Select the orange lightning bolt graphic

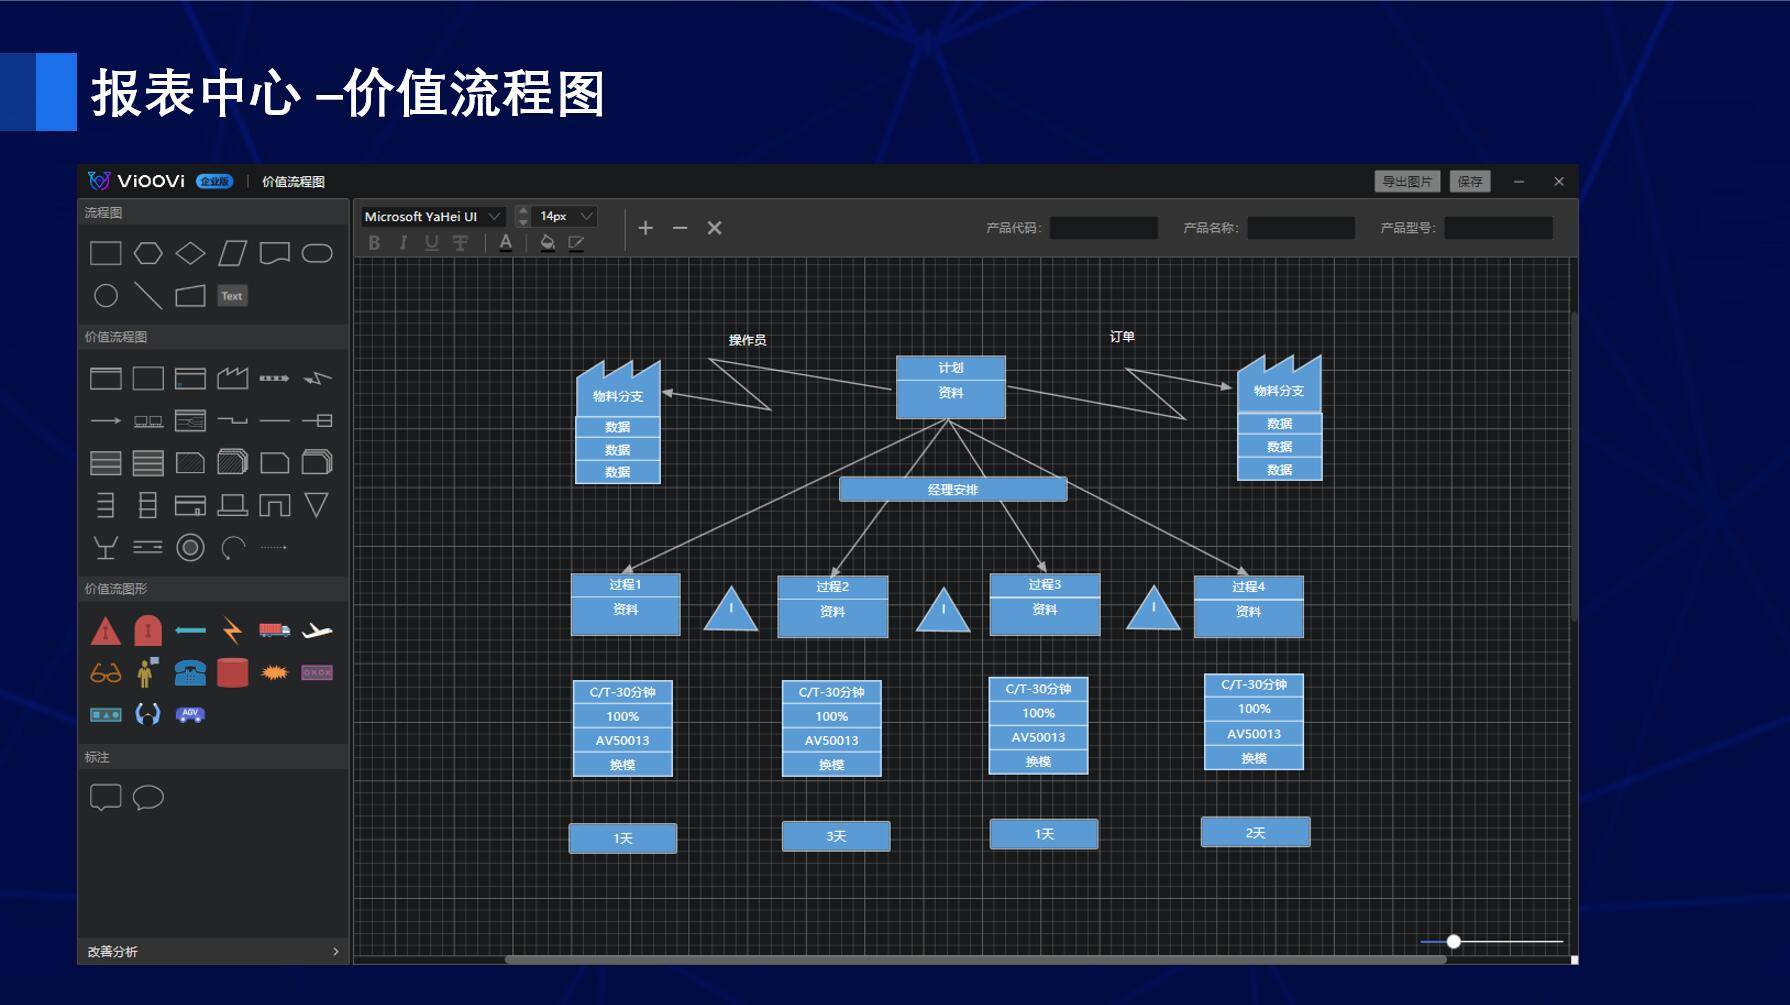[232, 630]
